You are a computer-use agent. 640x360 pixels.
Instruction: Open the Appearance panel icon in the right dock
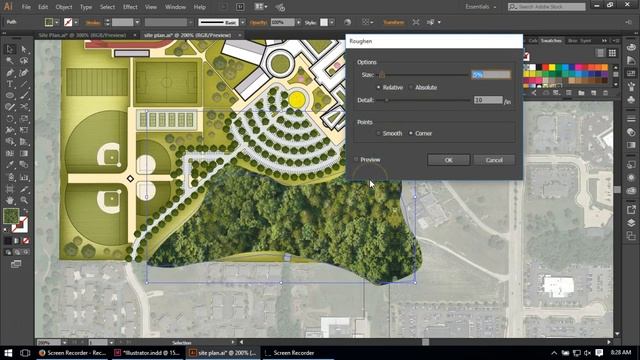631,178
